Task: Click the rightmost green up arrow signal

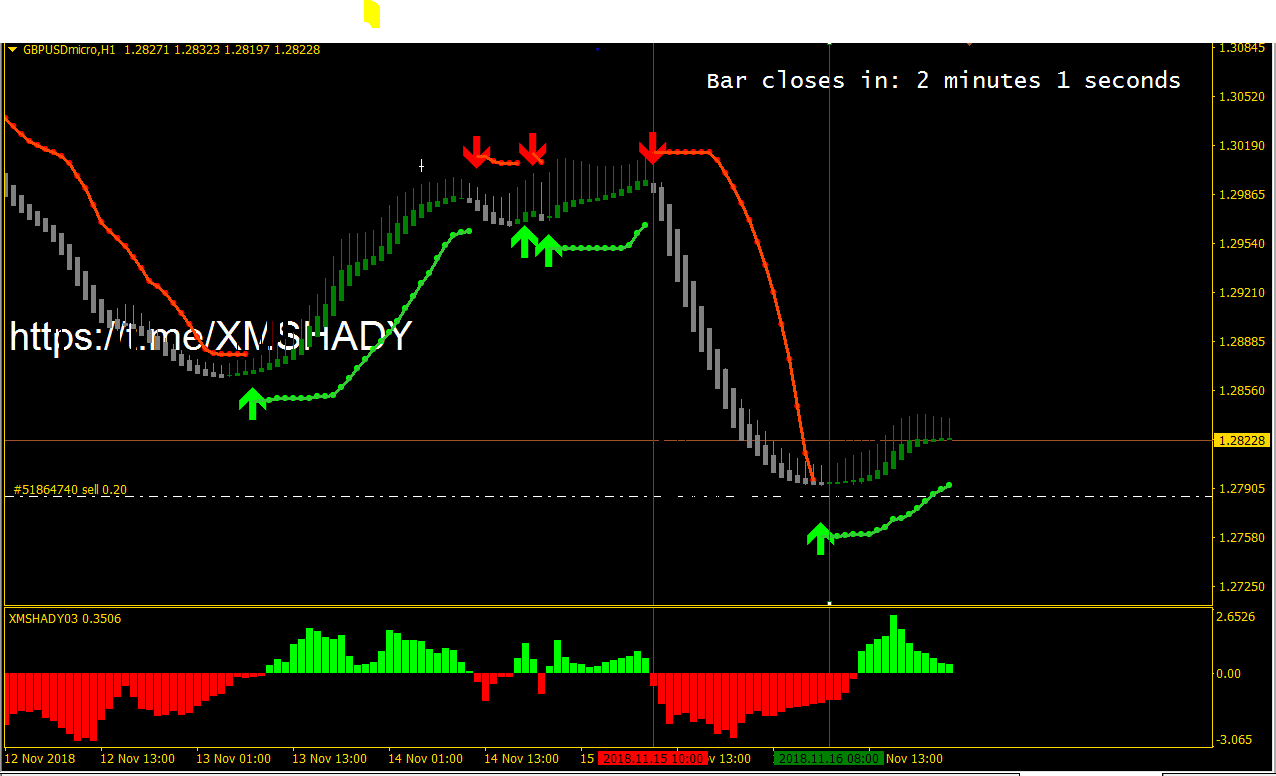Action: tap(820, 537)
